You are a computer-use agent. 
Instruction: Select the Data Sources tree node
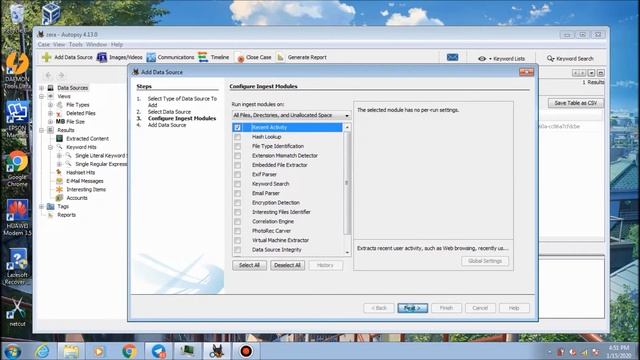coord(72,88)
